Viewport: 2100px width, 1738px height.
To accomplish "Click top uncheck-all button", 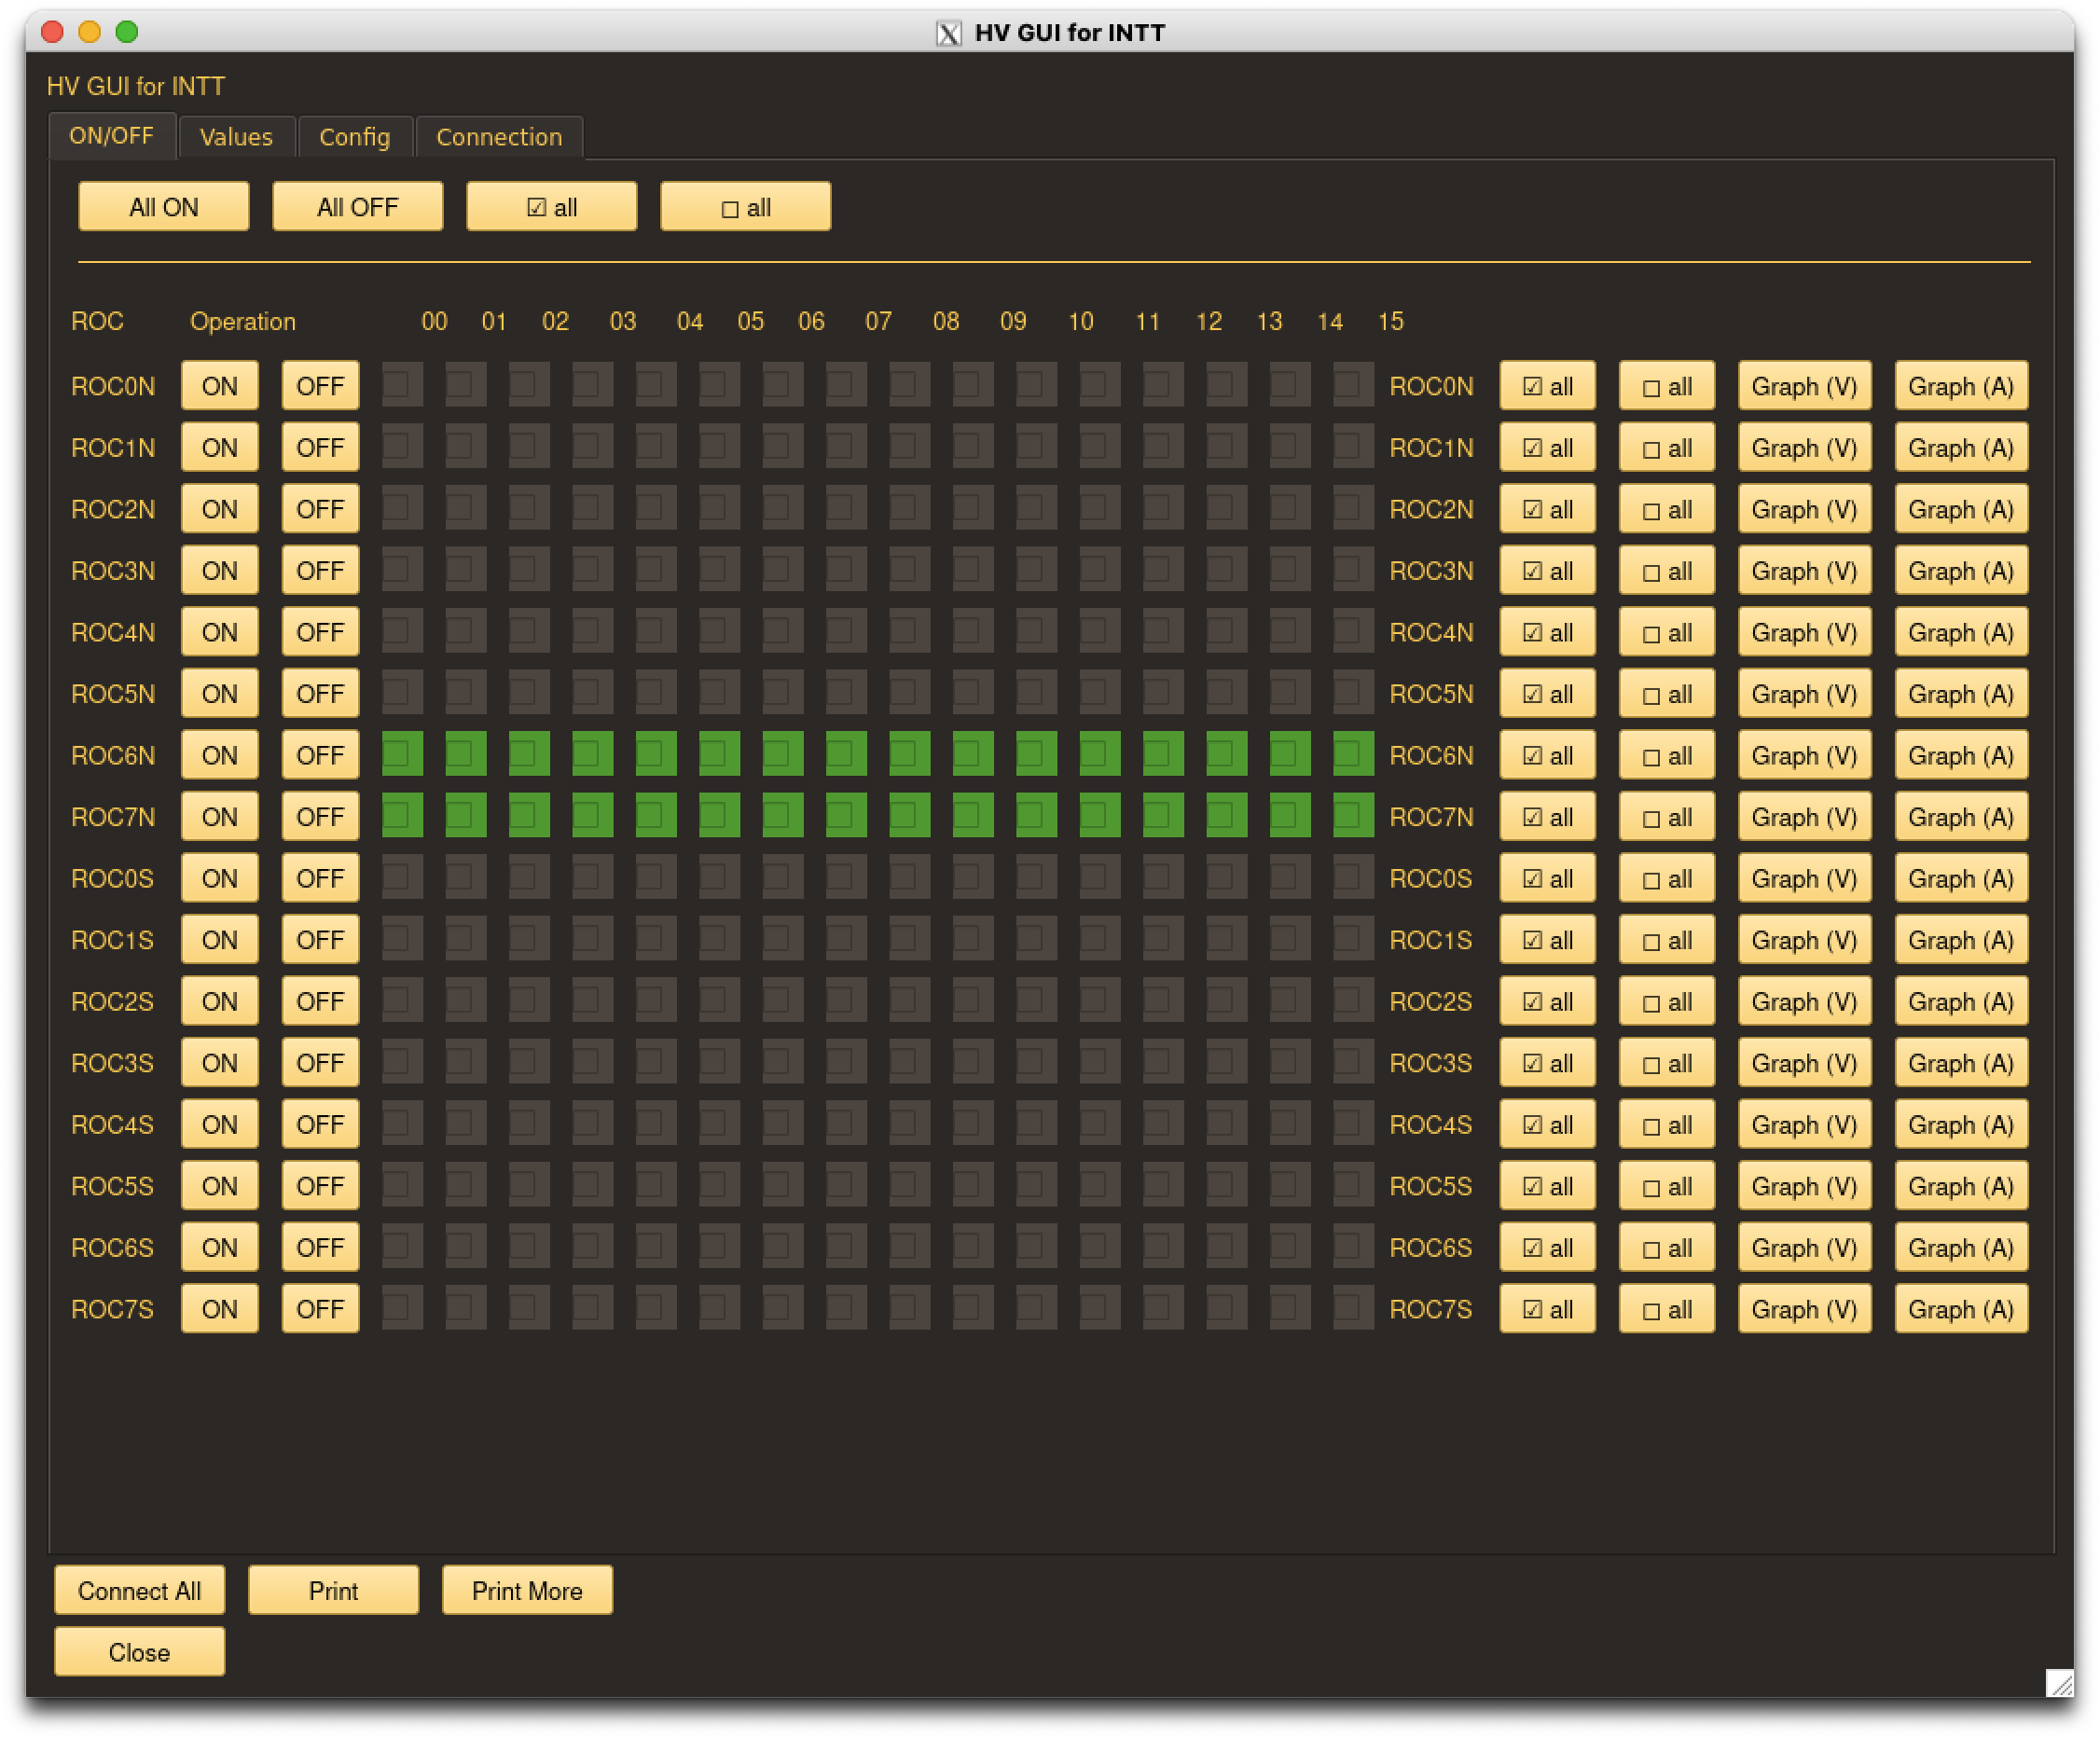I will tap(745, 207).
